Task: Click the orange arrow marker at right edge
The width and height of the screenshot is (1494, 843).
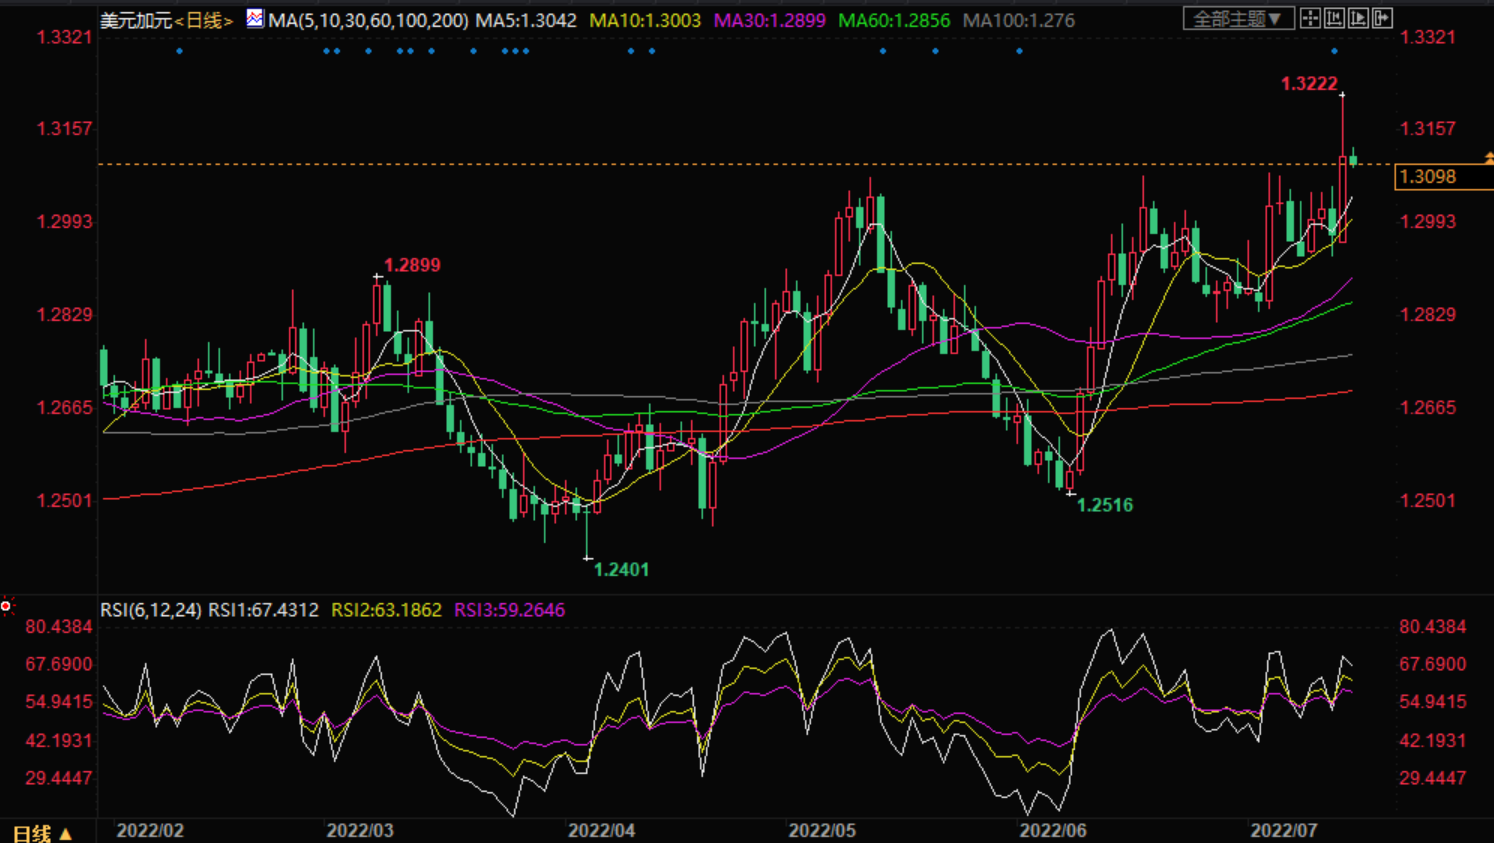Action: pos(1488,158)
